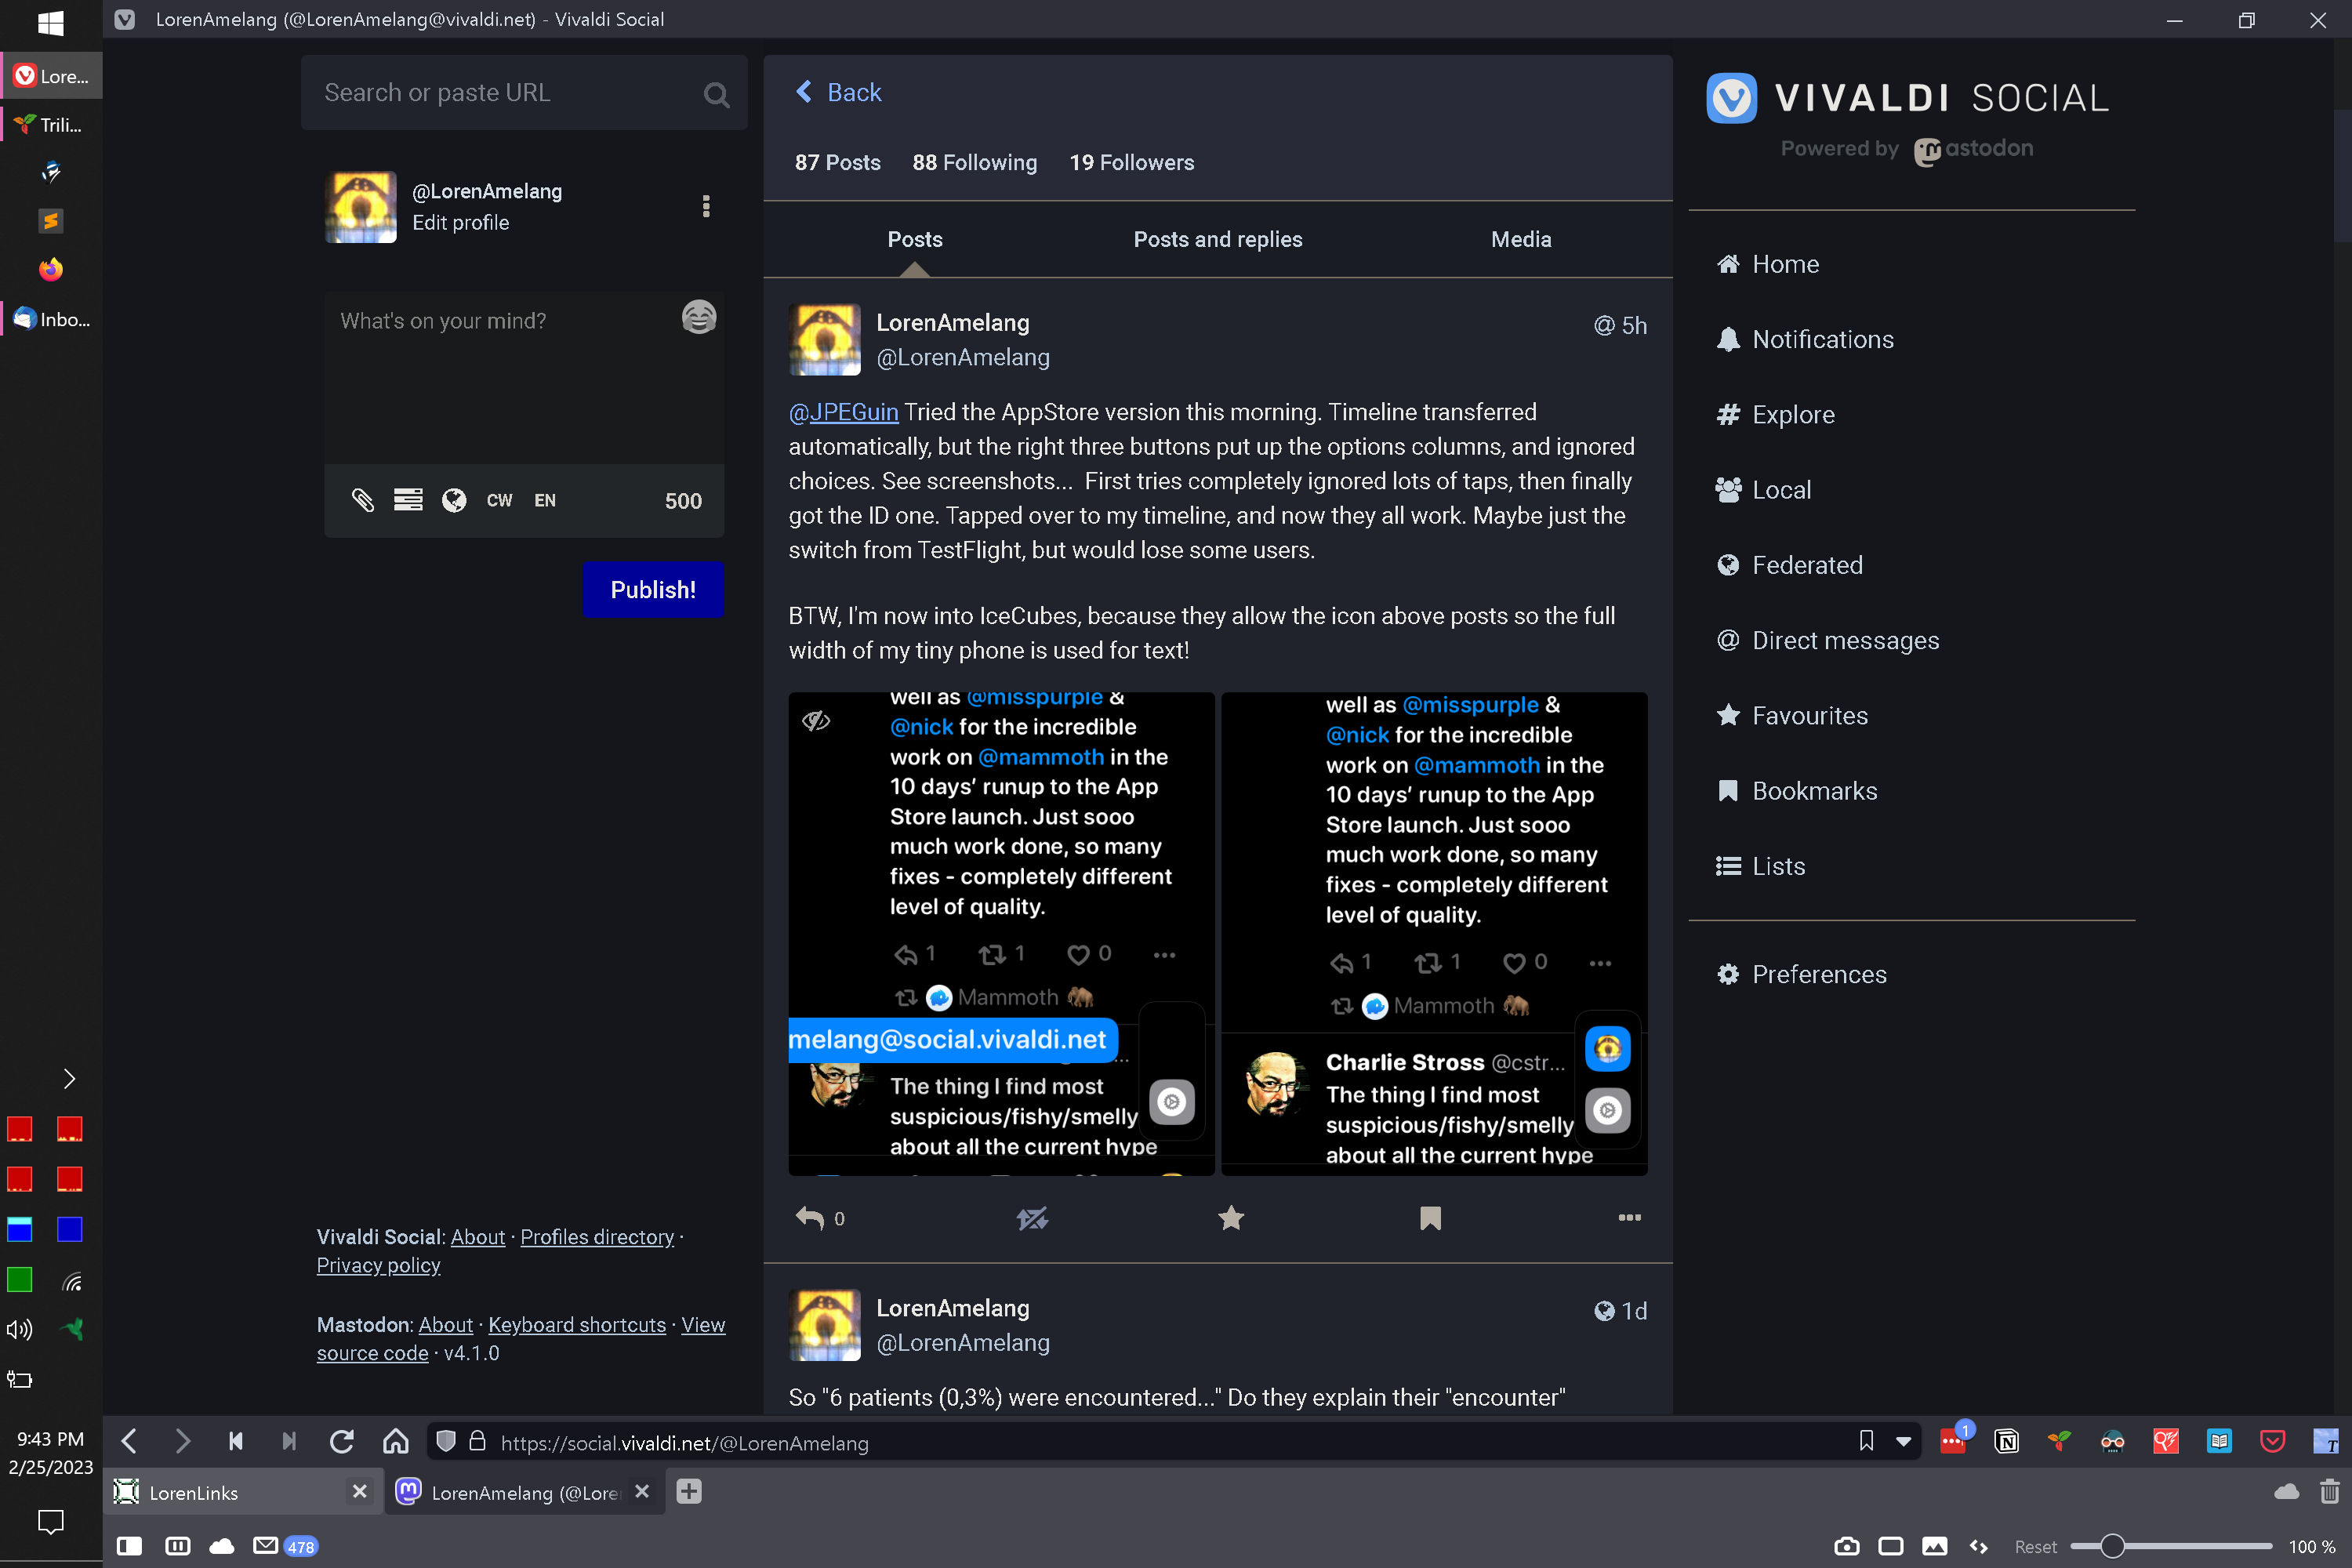Screen dimensions: 2352x1568
Task: Click the capture page camera icon
Action: [1847, 1546]
